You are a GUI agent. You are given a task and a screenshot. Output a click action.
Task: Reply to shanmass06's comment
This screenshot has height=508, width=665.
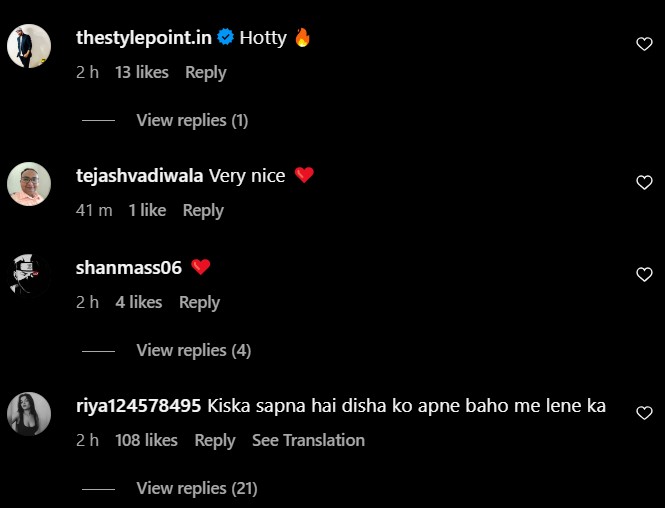tap(199, 302)
